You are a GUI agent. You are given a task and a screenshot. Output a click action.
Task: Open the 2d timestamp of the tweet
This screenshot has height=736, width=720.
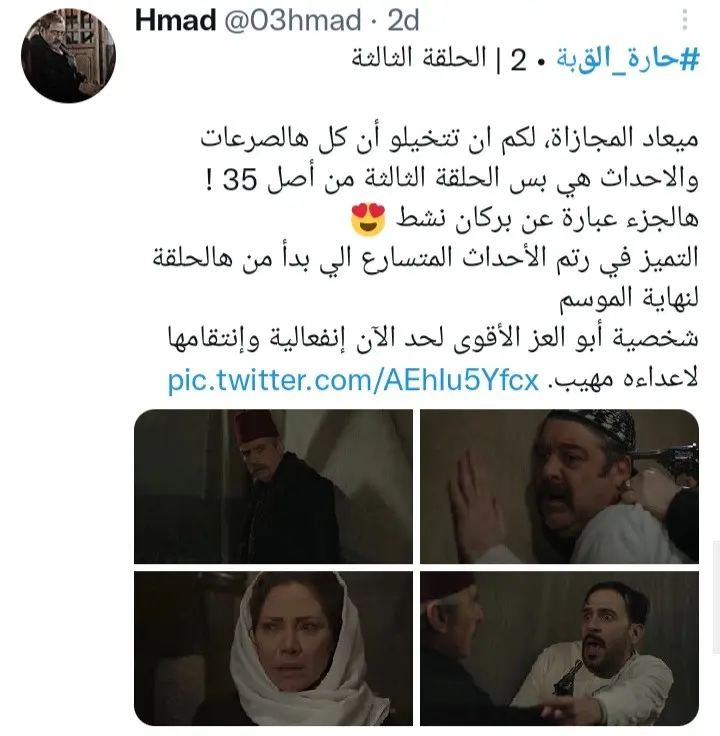pyautogui.click(x=403, y=21)
